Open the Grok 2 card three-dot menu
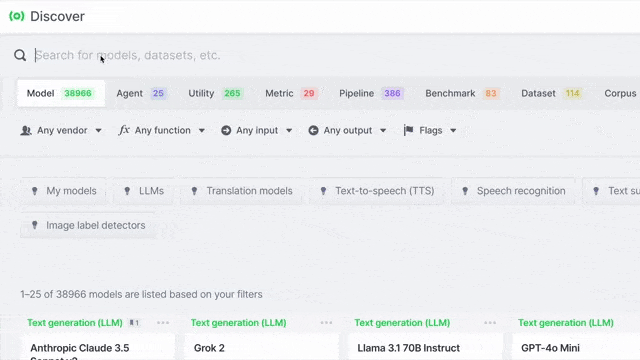Screen dimensions: 640x360 point(327,323)
